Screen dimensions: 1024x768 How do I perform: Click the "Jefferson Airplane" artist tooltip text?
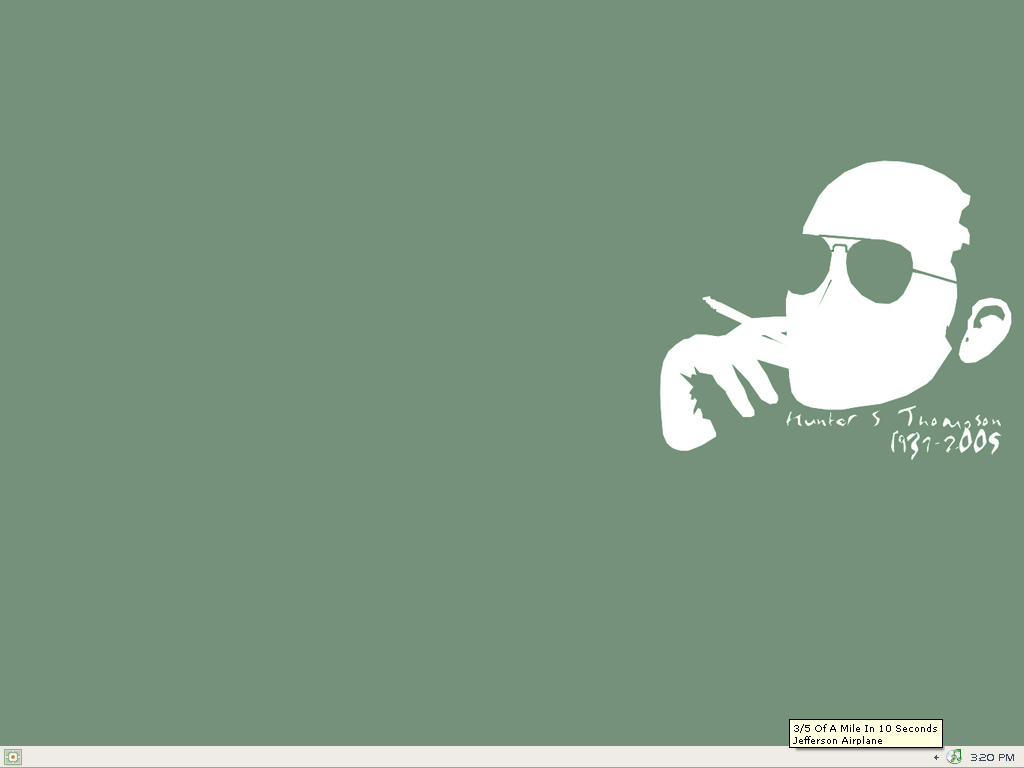pyautogui.click(x=838, y=741)
